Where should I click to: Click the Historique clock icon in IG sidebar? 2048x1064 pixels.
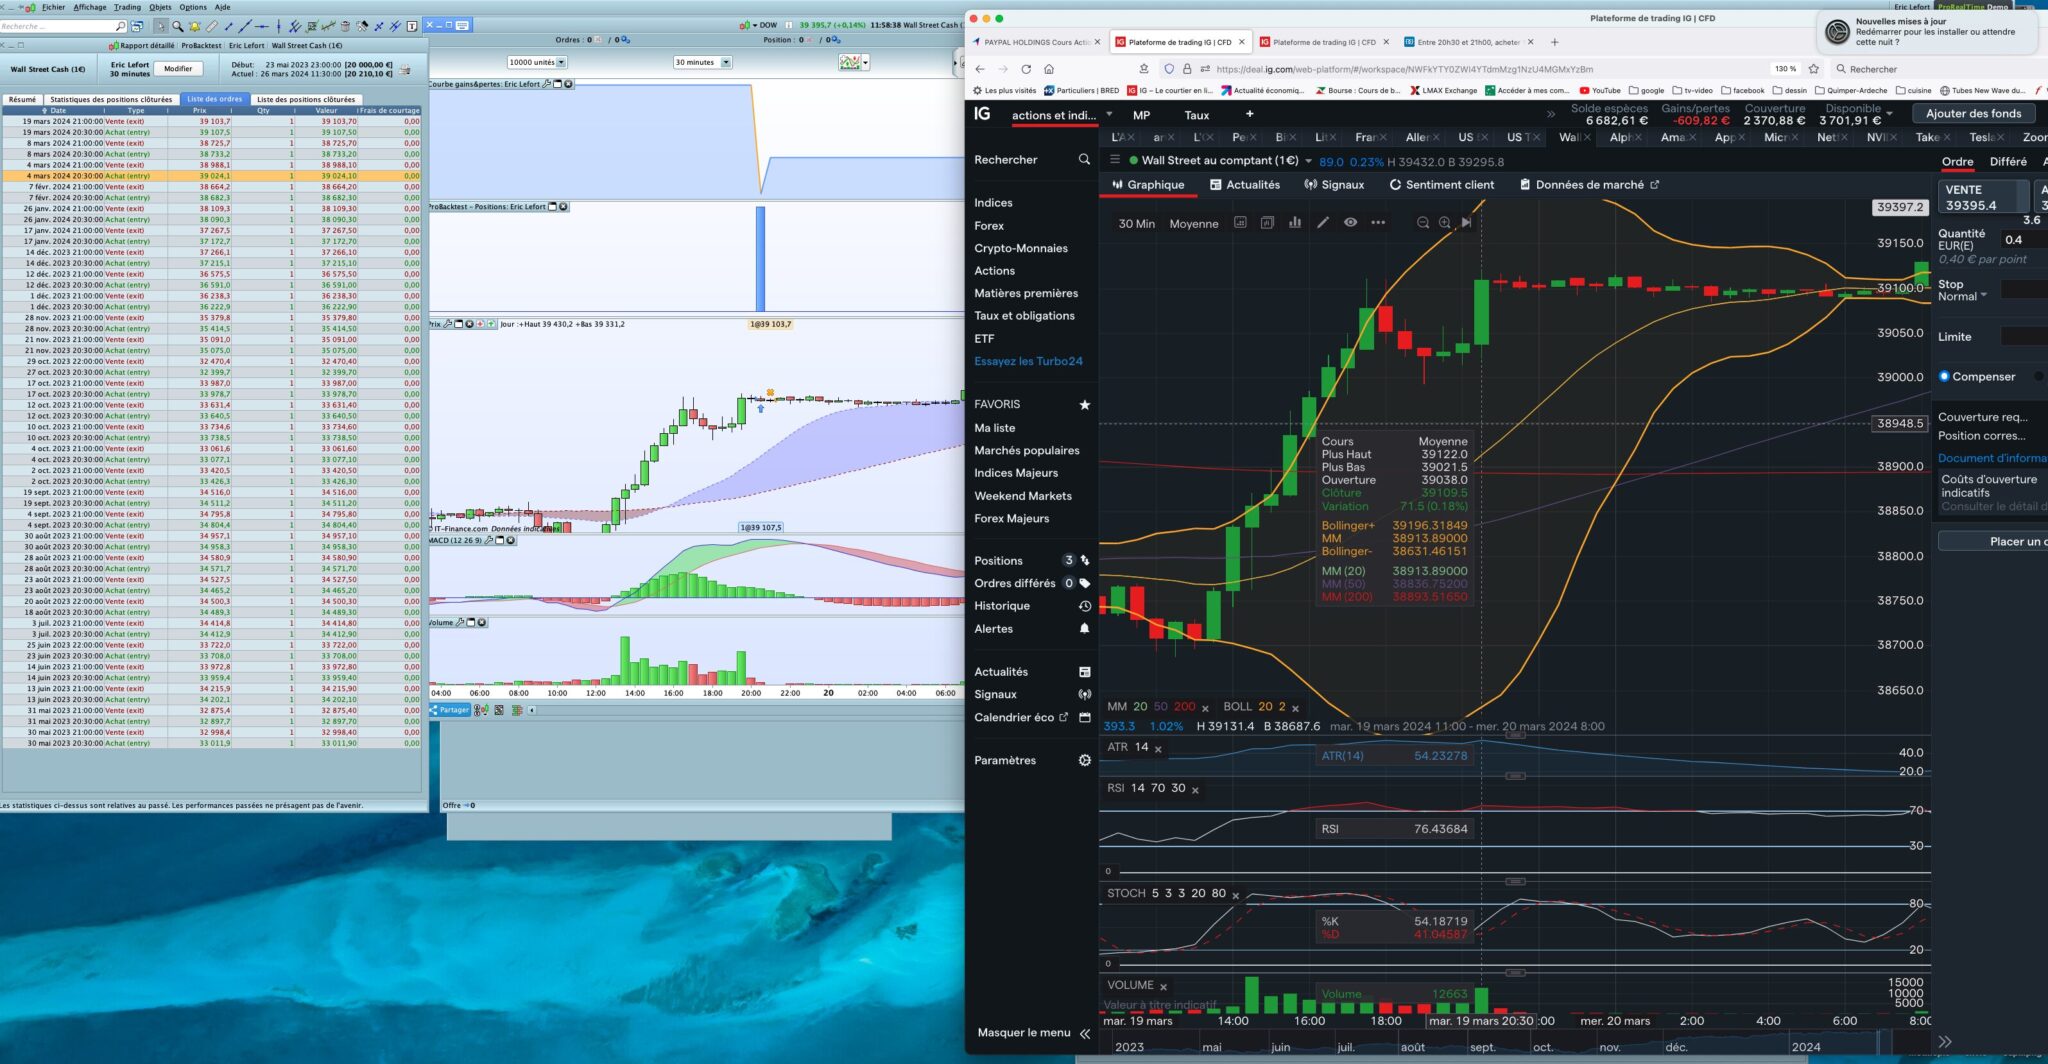coord(1084,606)
